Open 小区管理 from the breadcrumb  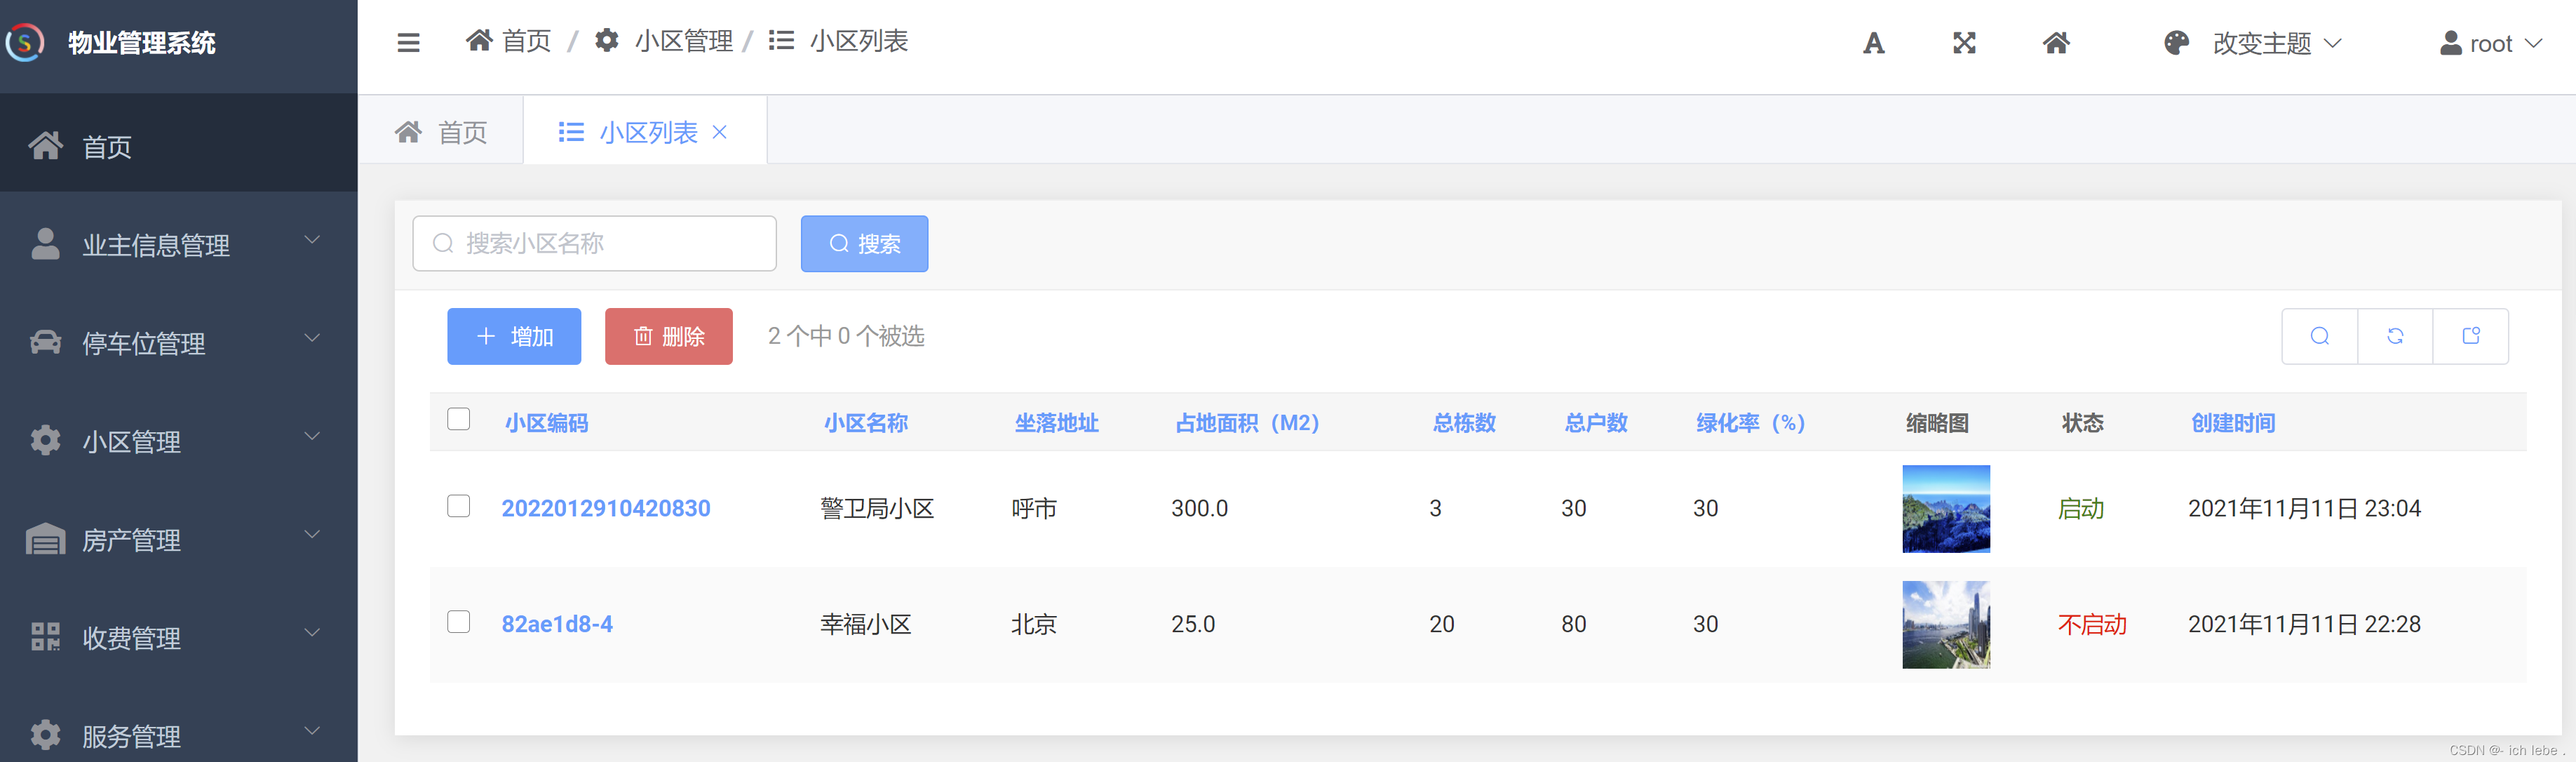683,41
